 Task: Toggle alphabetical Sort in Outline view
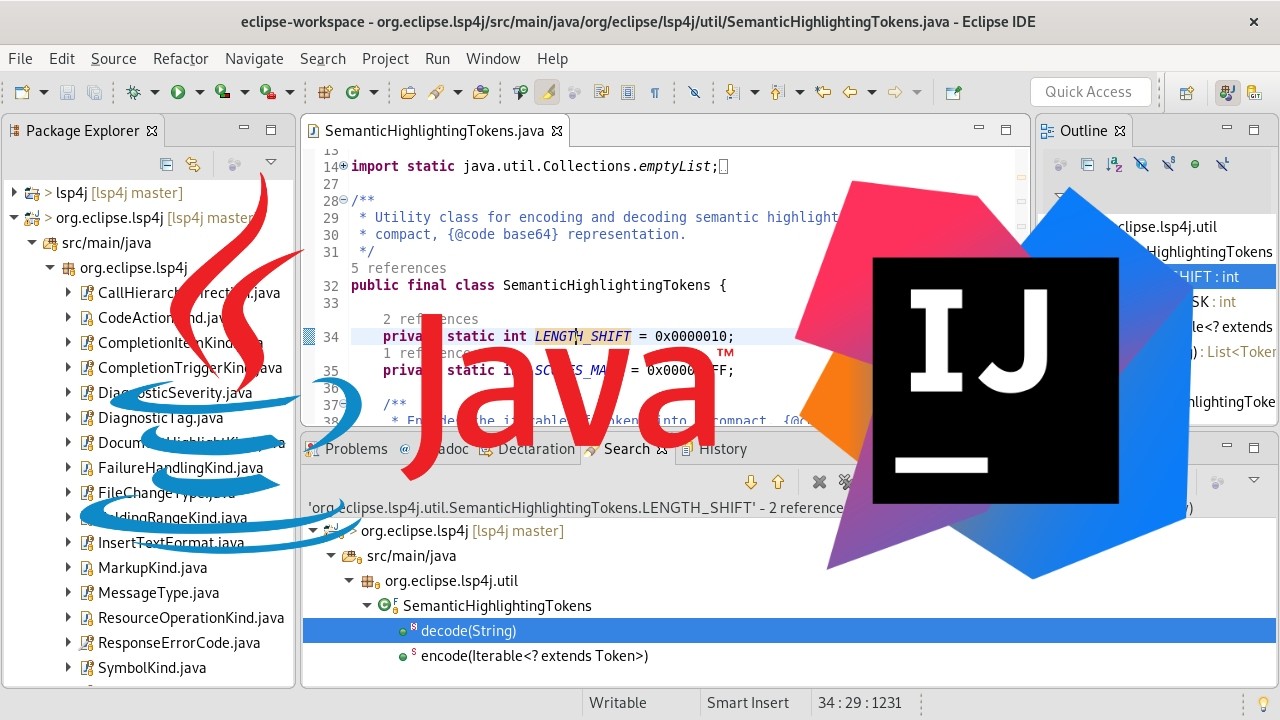(1114, 164)
